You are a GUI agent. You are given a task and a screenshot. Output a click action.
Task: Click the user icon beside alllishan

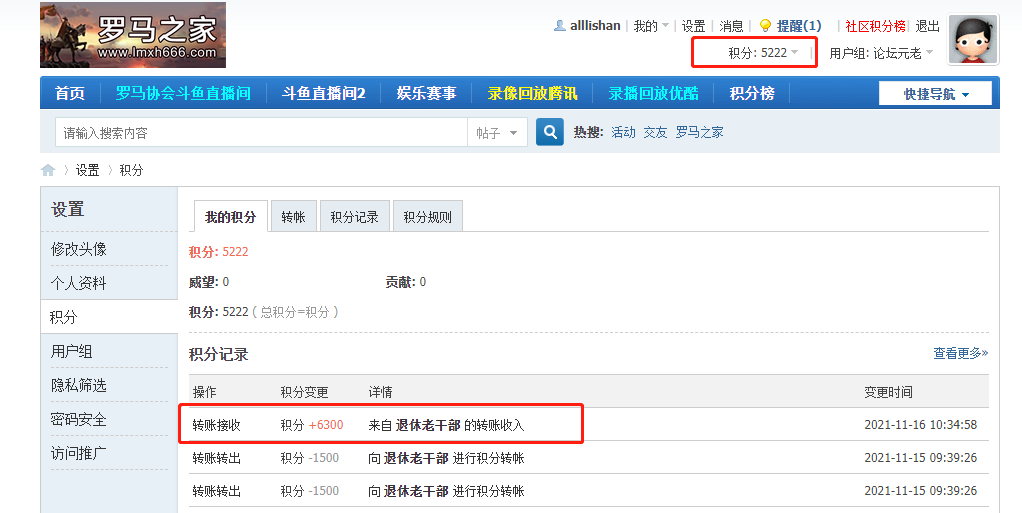[x=560, y=26]
